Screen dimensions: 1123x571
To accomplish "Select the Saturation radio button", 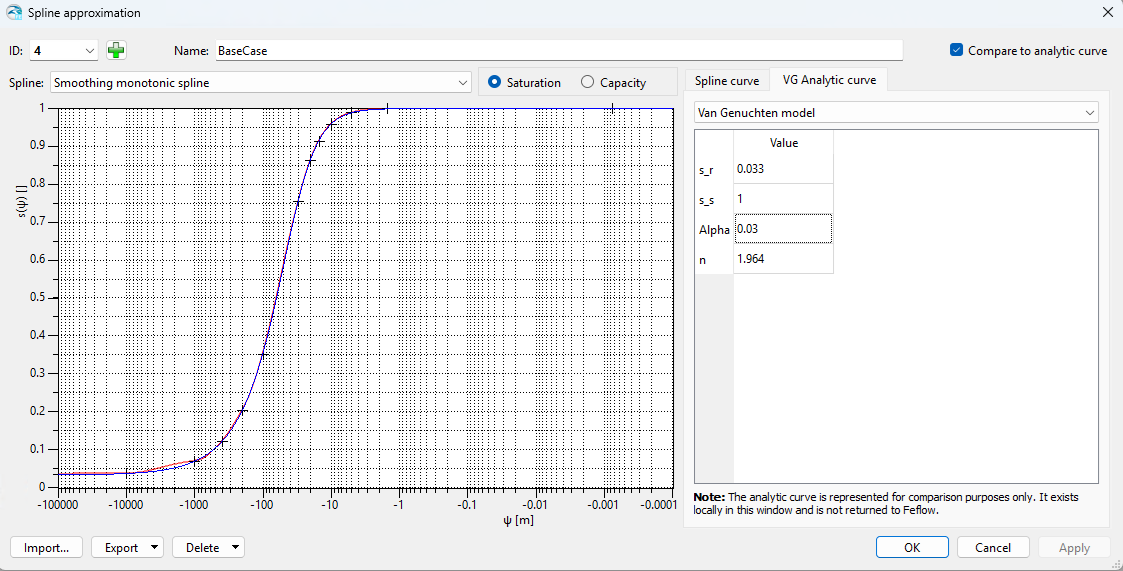I will (x=494, y=83).
